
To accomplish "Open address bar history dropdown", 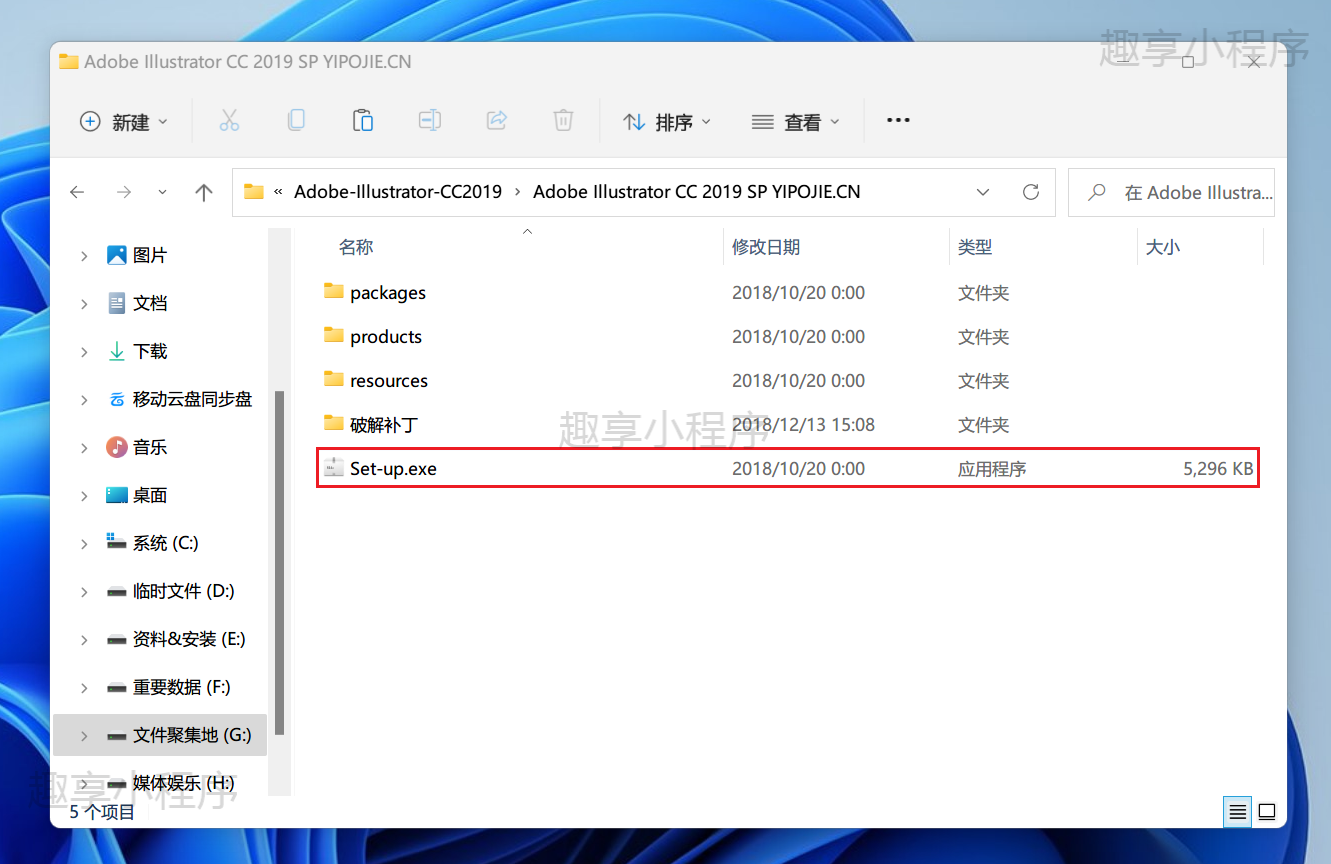I will click(x=983, y=192).
